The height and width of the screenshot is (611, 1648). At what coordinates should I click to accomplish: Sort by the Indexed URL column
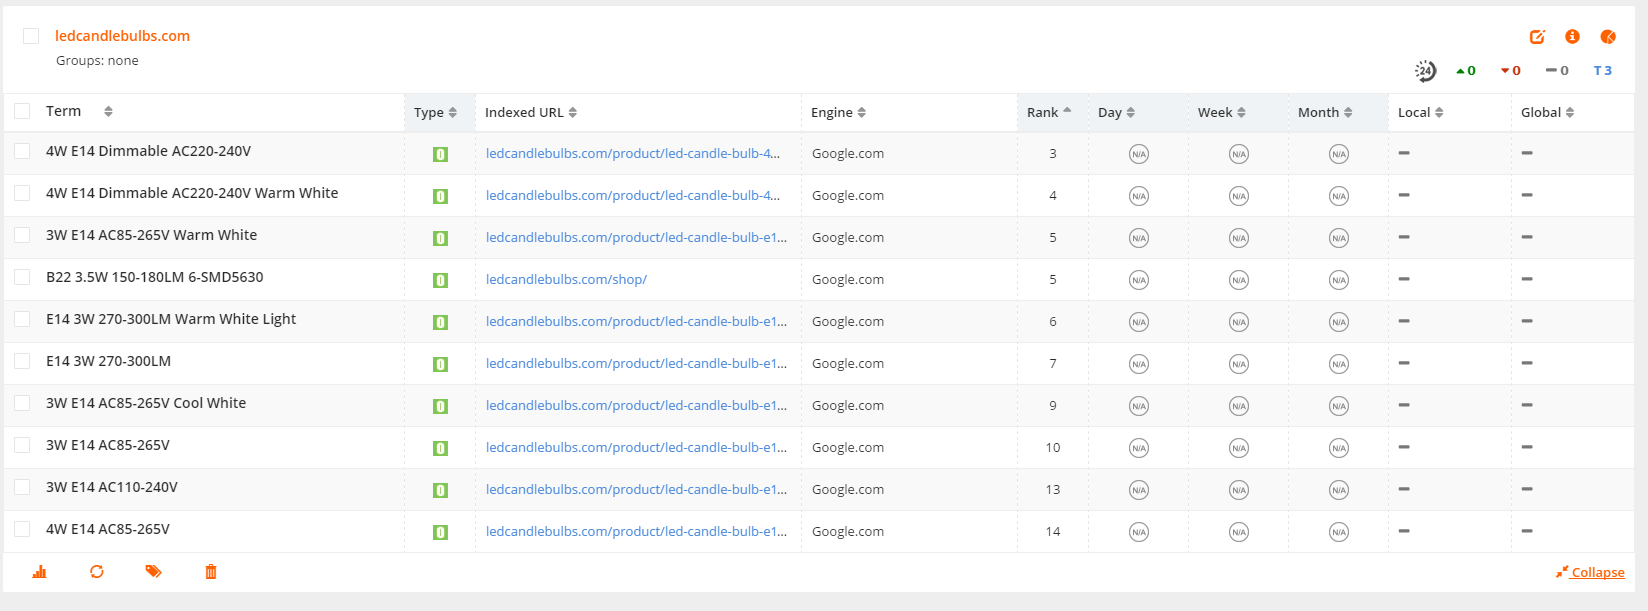tap(530, 113)
